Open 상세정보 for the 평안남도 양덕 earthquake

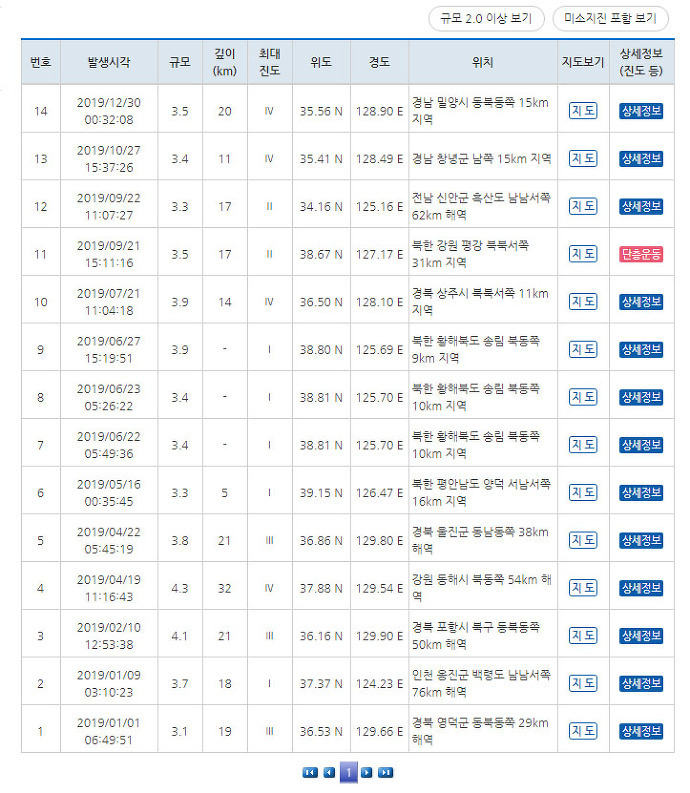coord(641,493)
